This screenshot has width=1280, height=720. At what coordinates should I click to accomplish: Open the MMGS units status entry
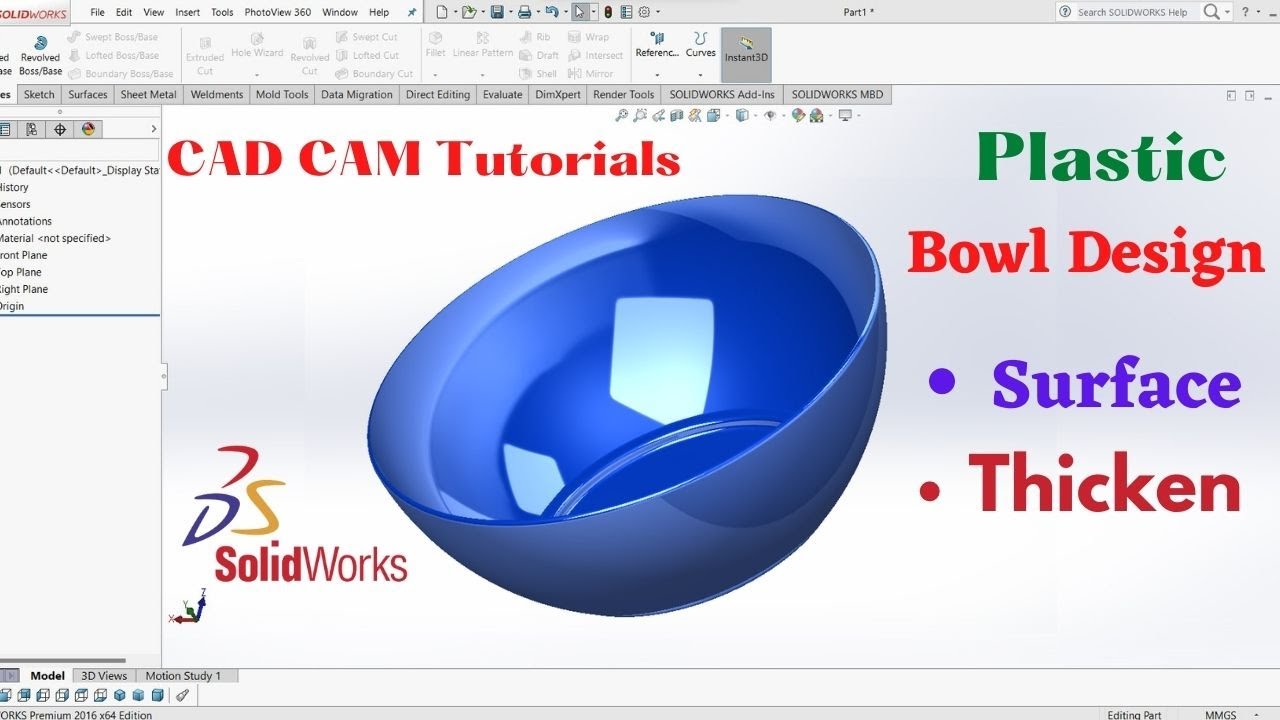1220,715
